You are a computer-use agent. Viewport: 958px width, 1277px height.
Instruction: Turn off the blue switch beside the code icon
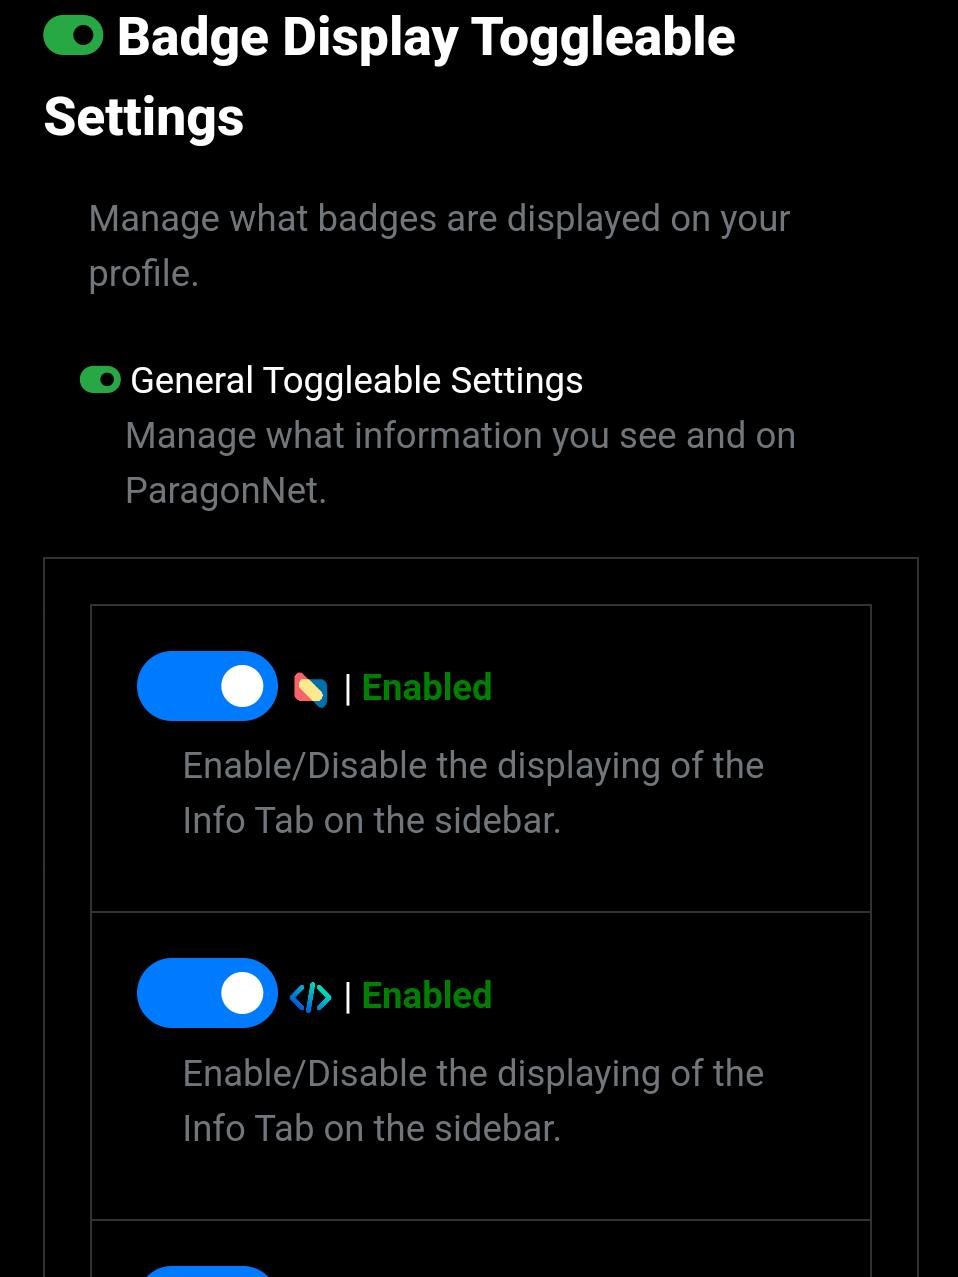click(x=207, y=993)
